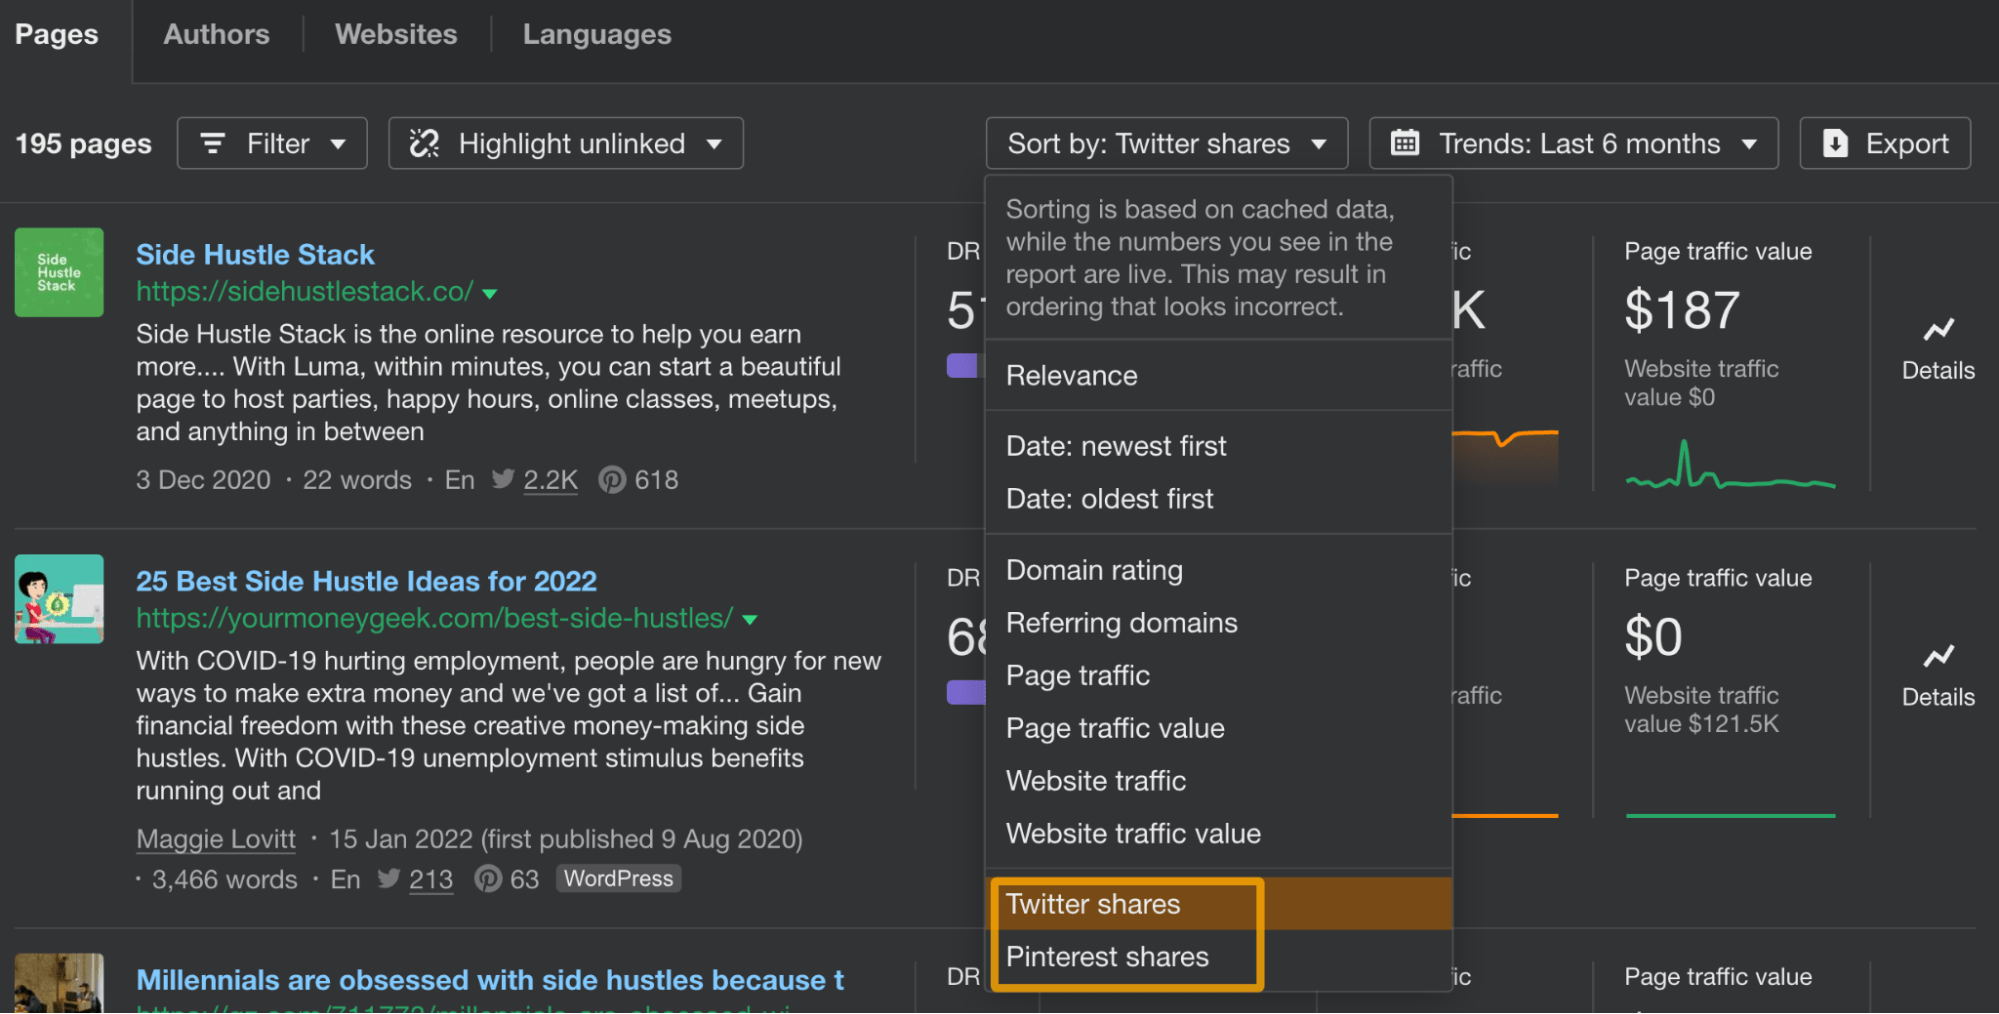The height and width of the screenshot is (1014, 1999).
Task: Open the Trends: Last 6 months dropdown
Action: pyautogui.click(x=1572, y=143)
